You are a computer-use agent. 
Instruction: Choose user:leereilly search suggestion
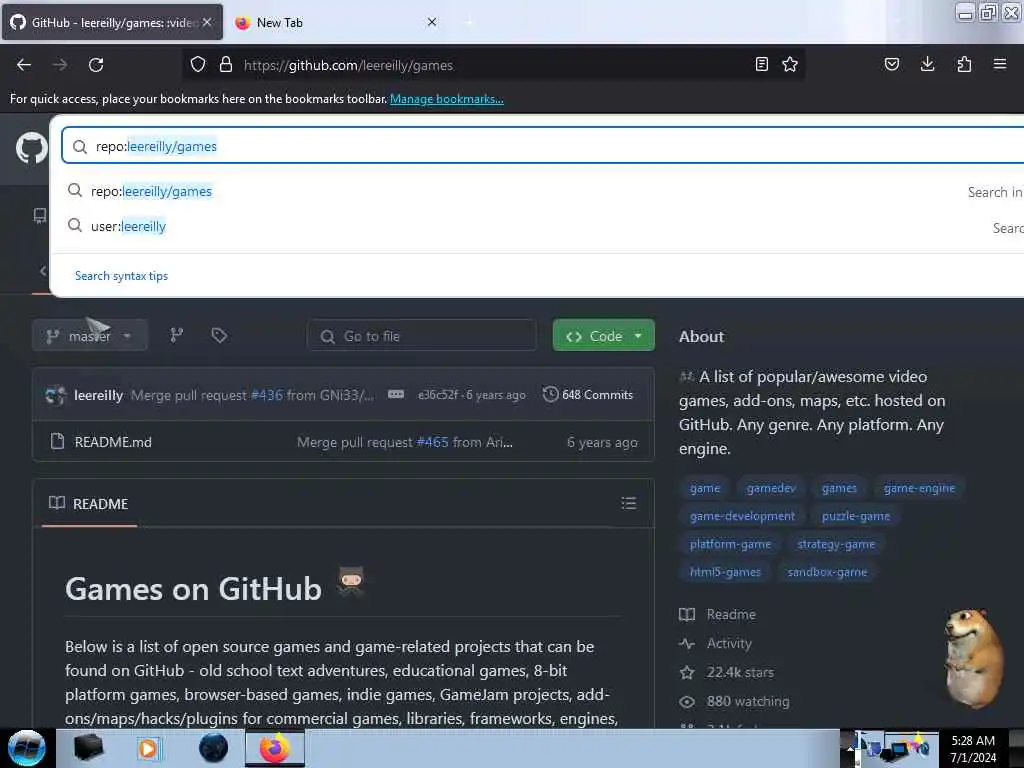[129, 227]
